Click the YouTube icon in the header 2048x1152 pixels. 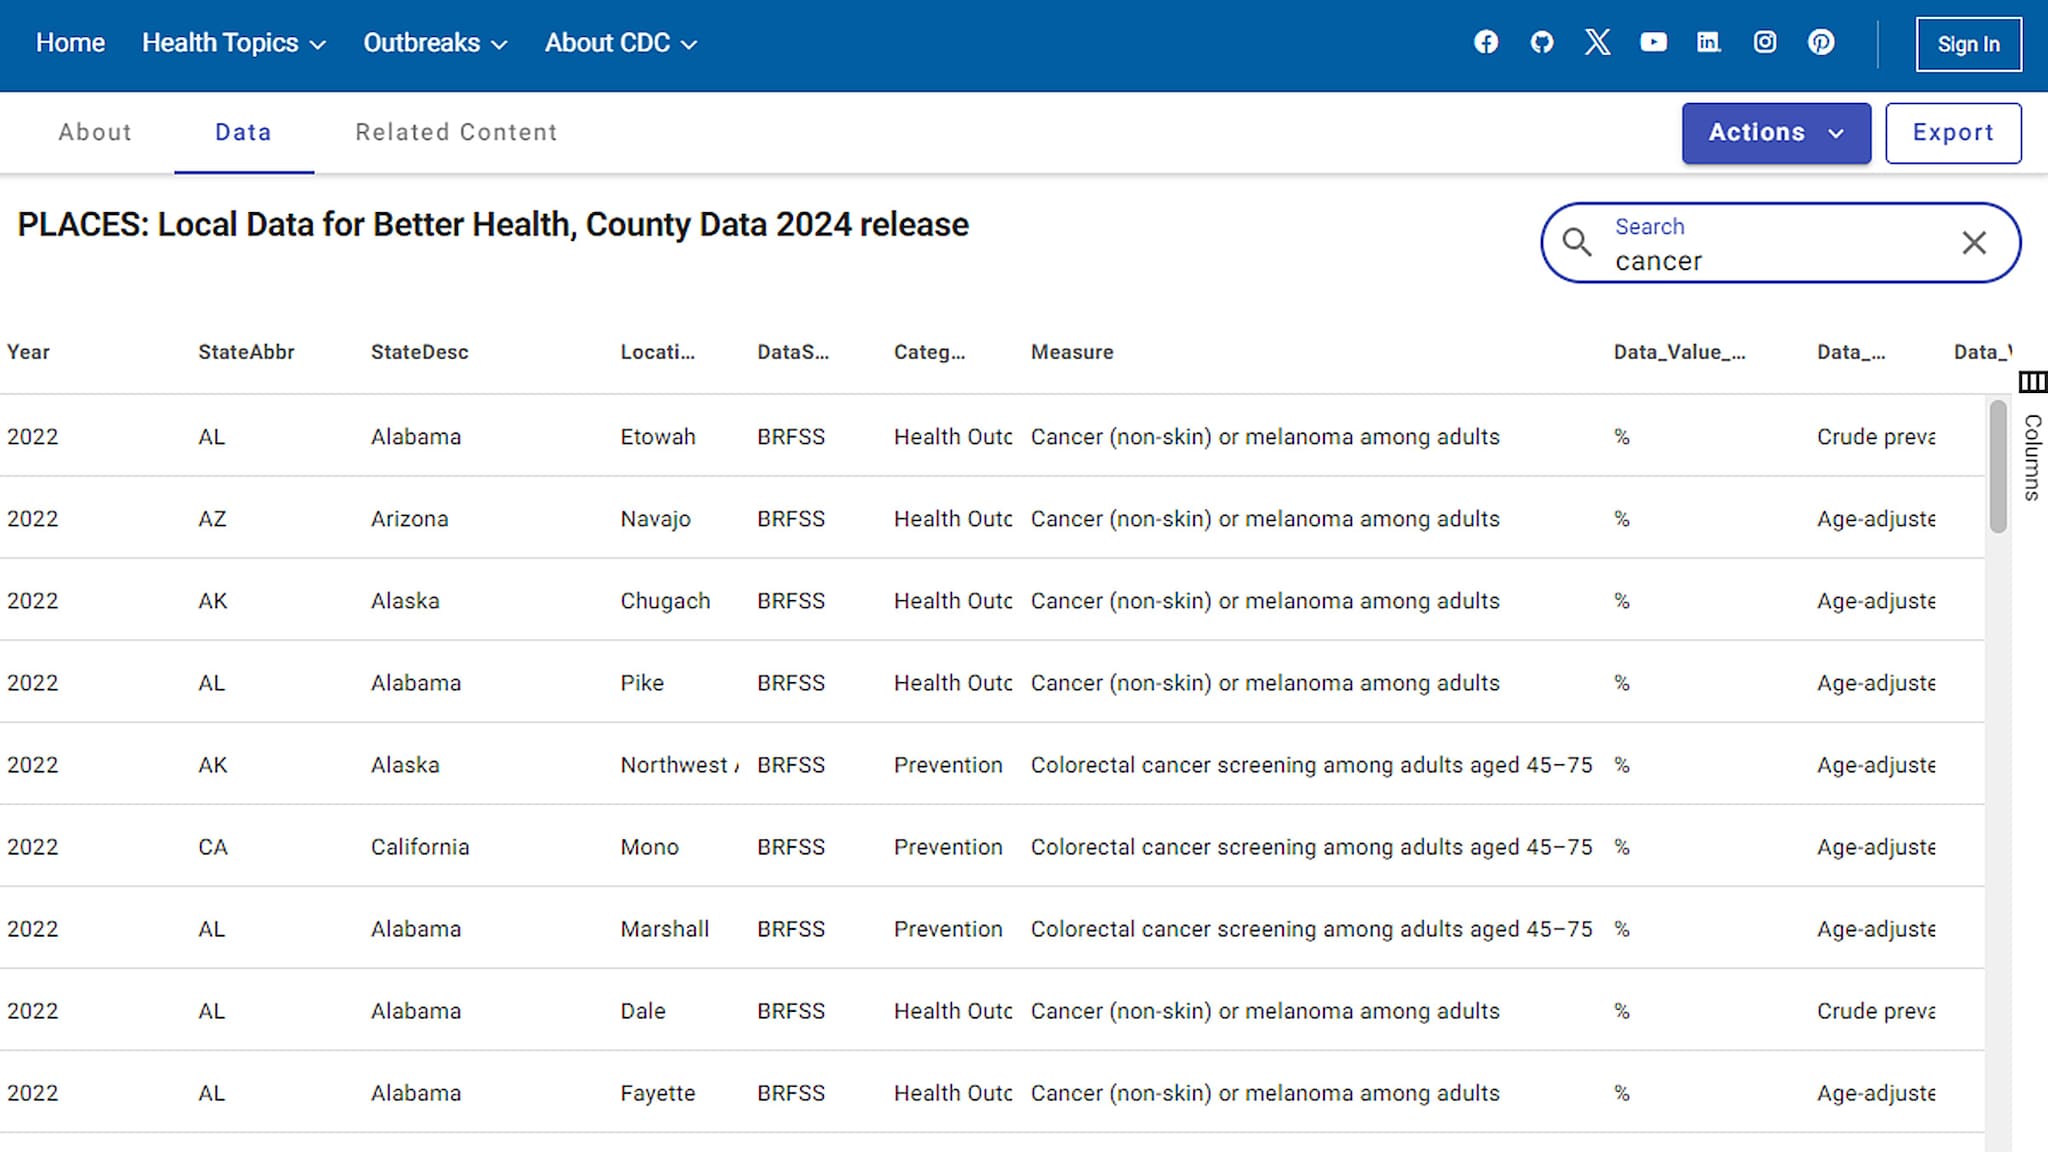tap(1653, 42)
